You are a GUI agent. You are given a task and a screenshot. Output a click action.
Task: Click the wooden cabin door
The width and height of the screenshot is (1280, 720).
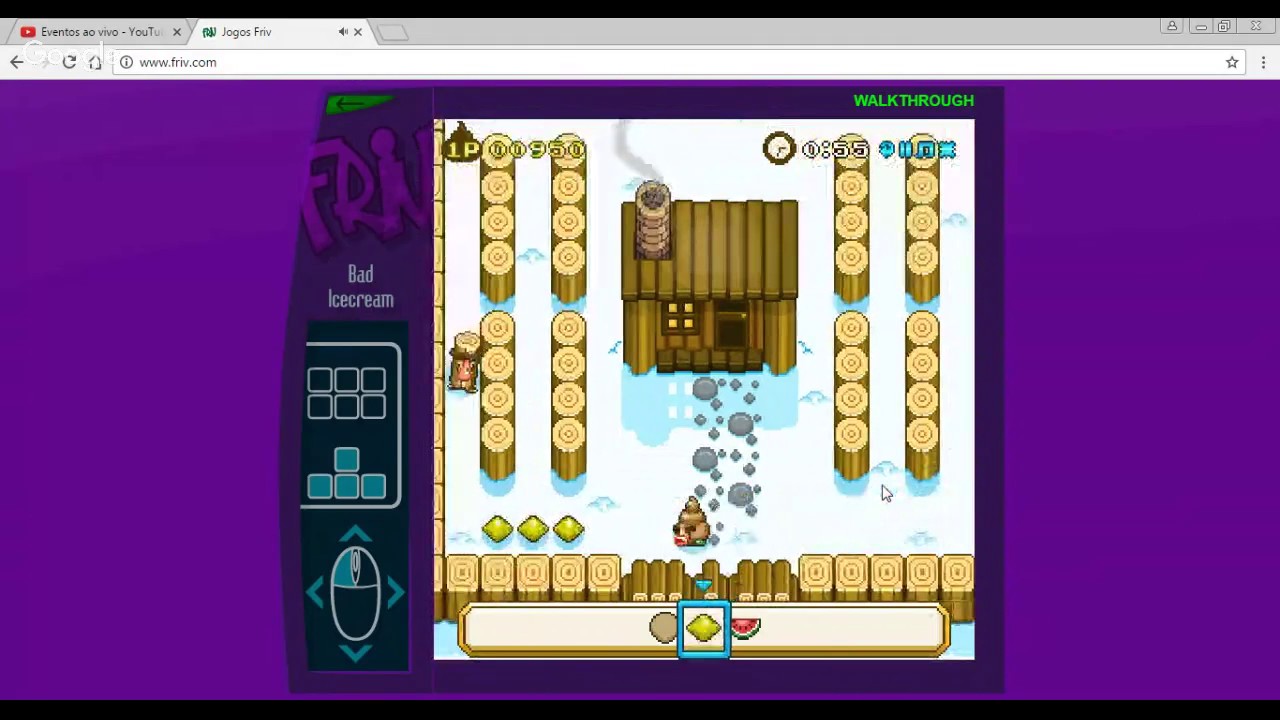click(x=730, y=324)
